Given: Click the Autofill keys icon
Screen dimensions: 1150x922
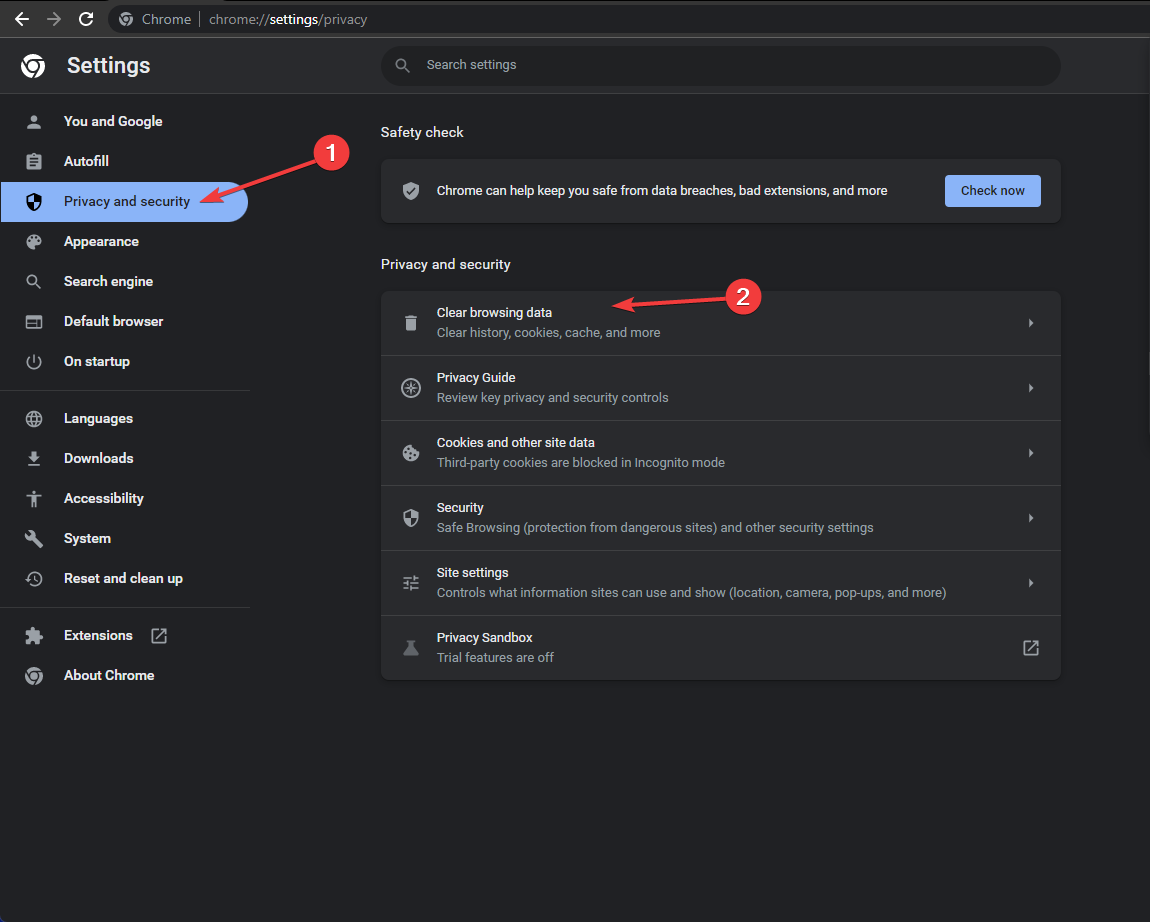Looking at the screenshot, I should click(34, 161).
